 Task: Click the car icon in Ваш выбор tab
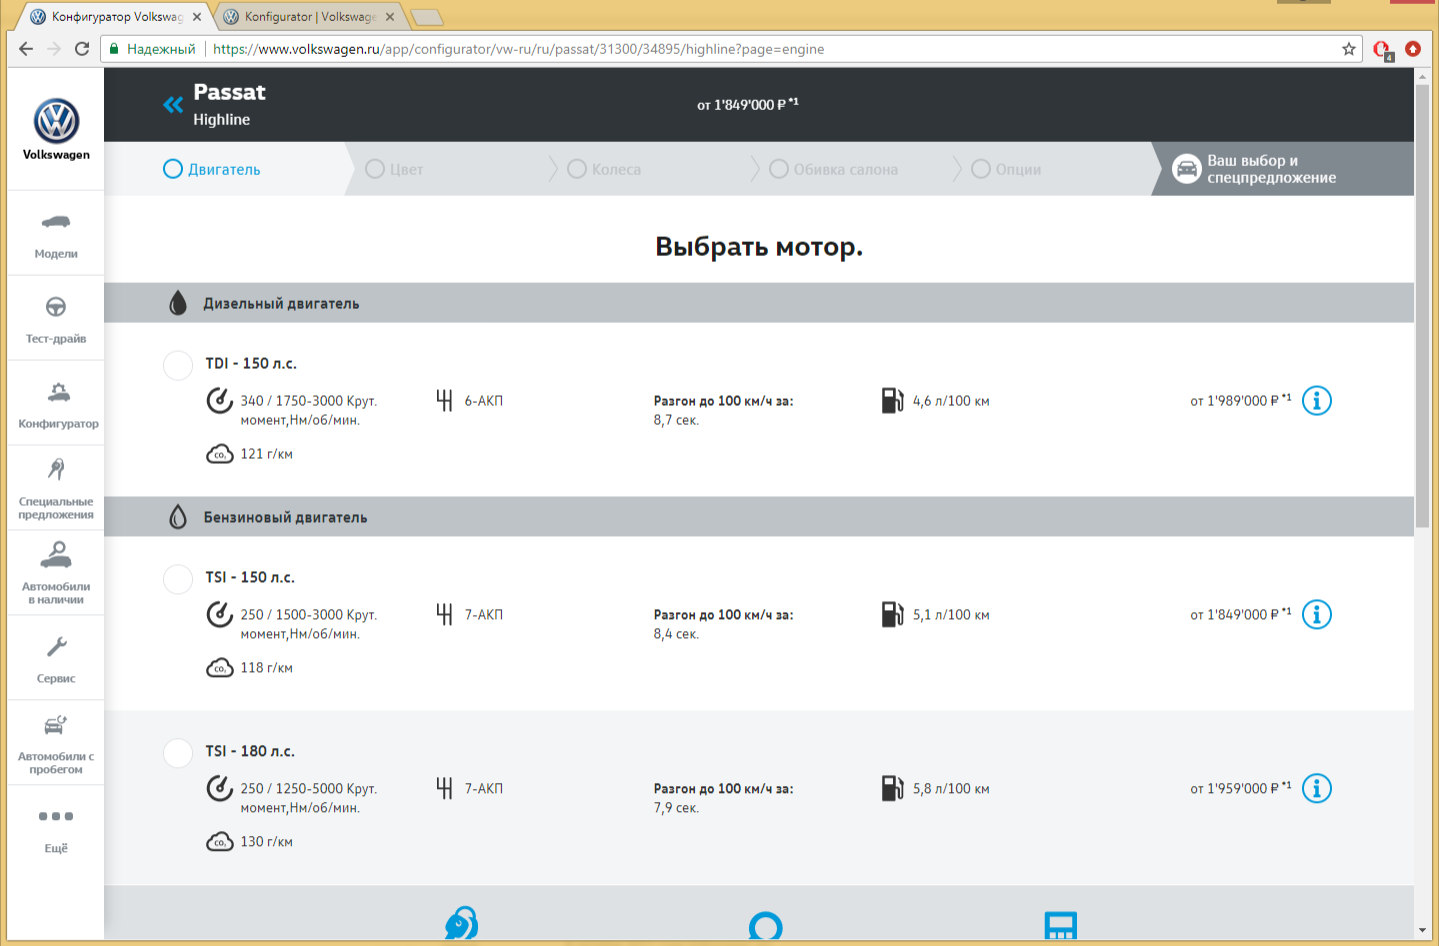[1187, 169]
